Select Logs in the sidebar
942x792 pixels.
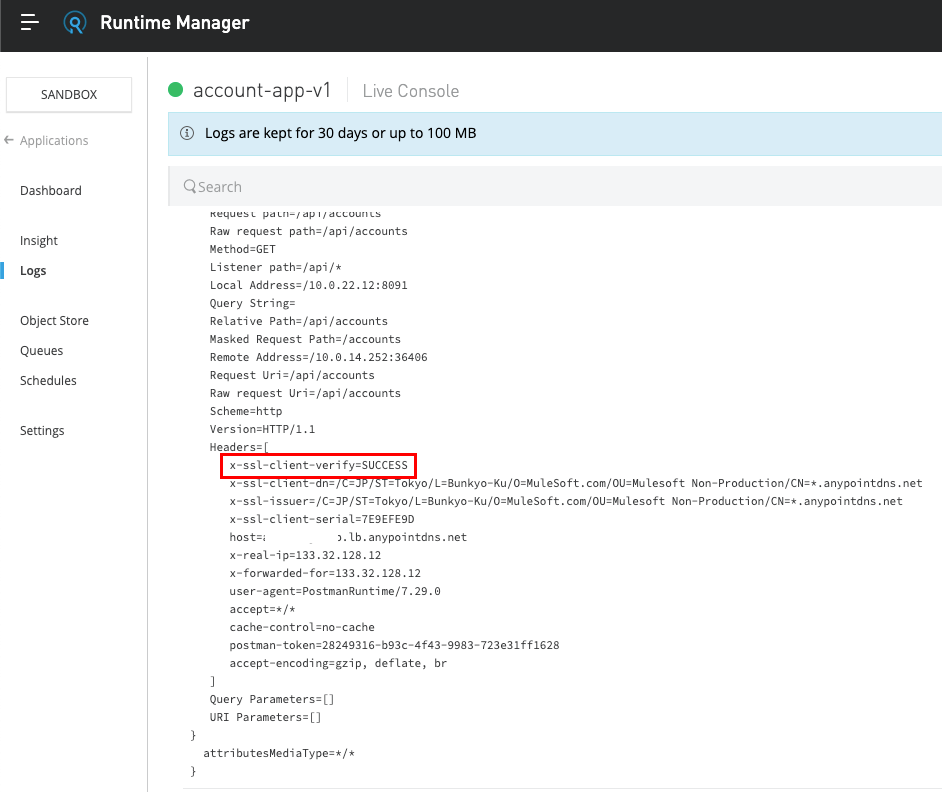tap(33, 271)
